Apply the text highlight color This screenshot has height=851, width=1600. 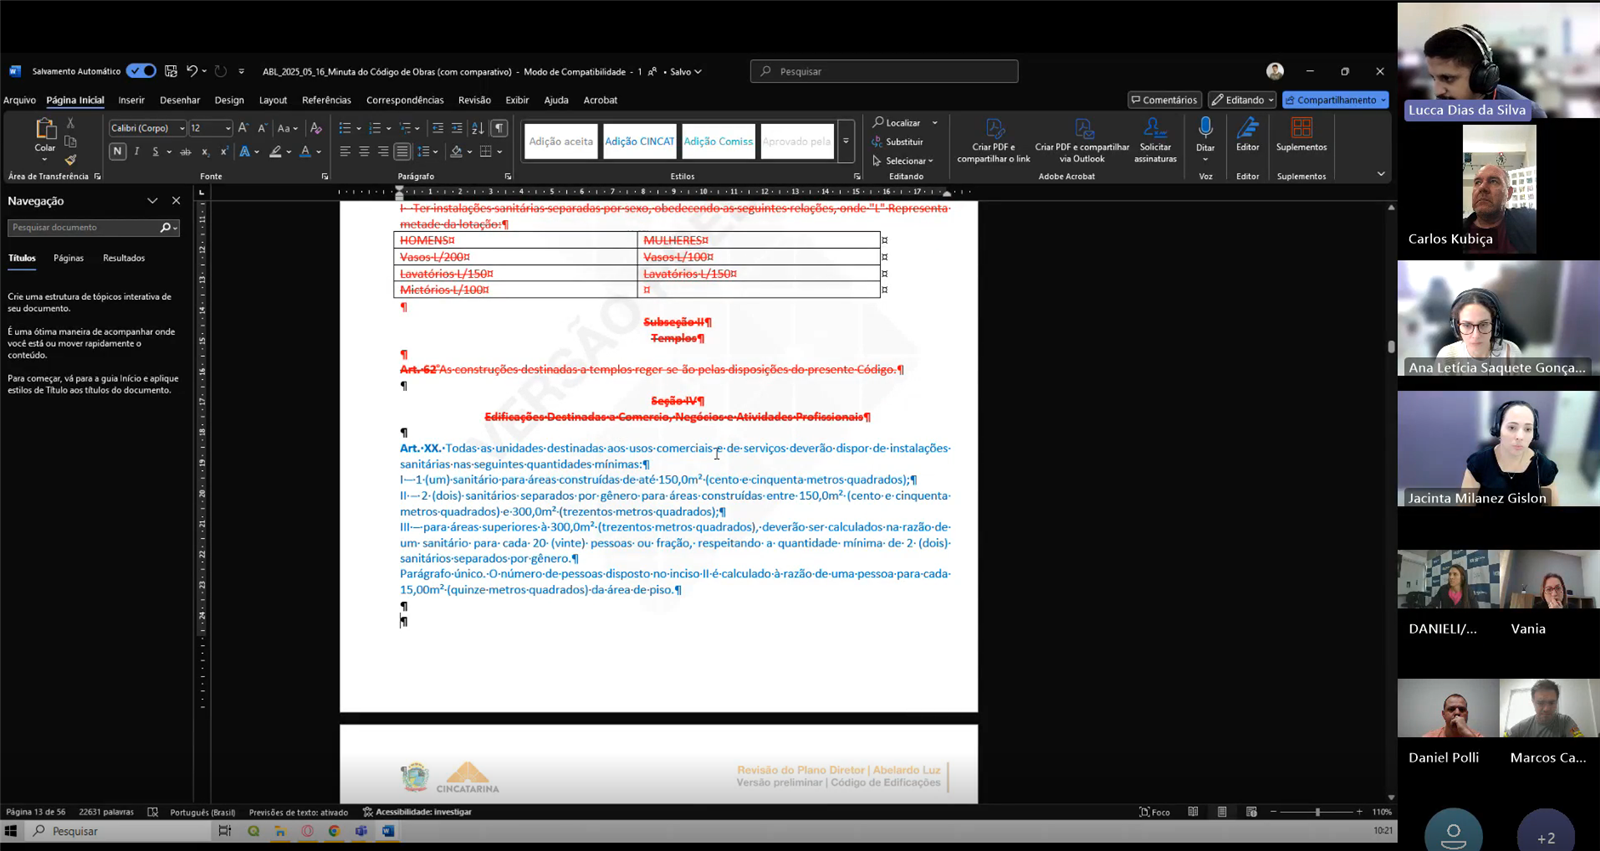276,152
